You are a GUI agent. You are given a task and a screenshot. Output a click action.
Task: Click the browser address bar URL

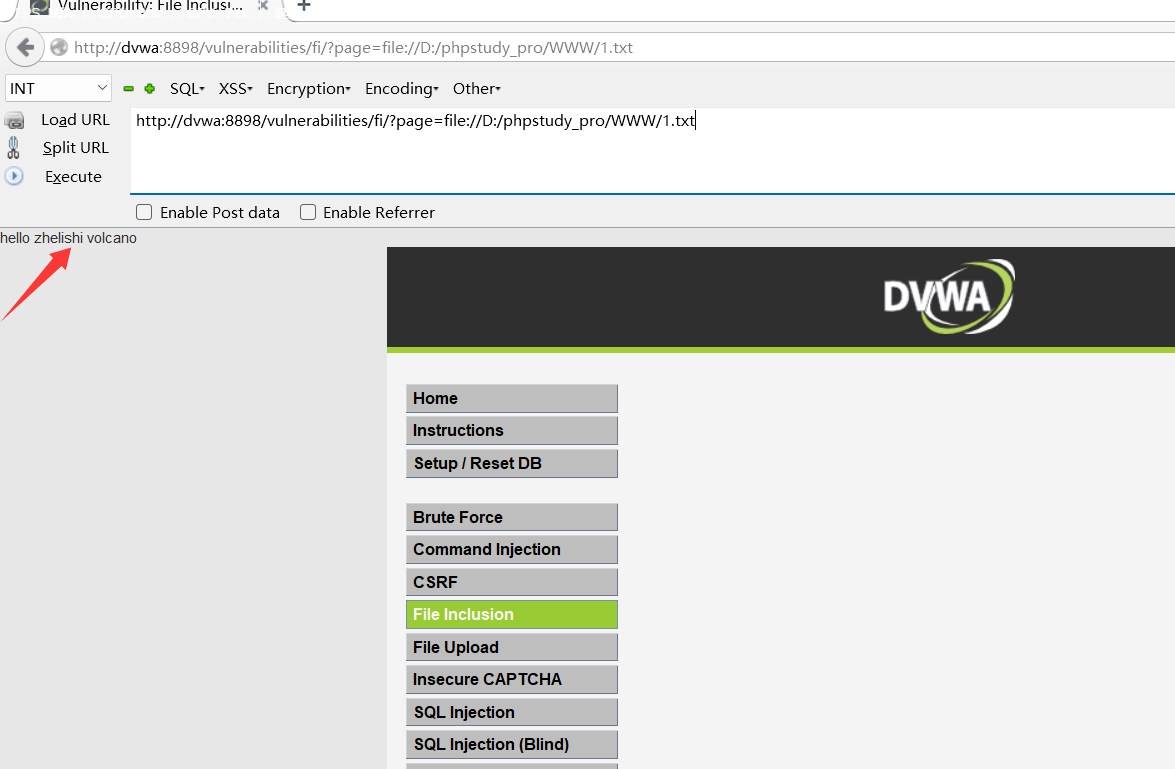click(353, 48)
